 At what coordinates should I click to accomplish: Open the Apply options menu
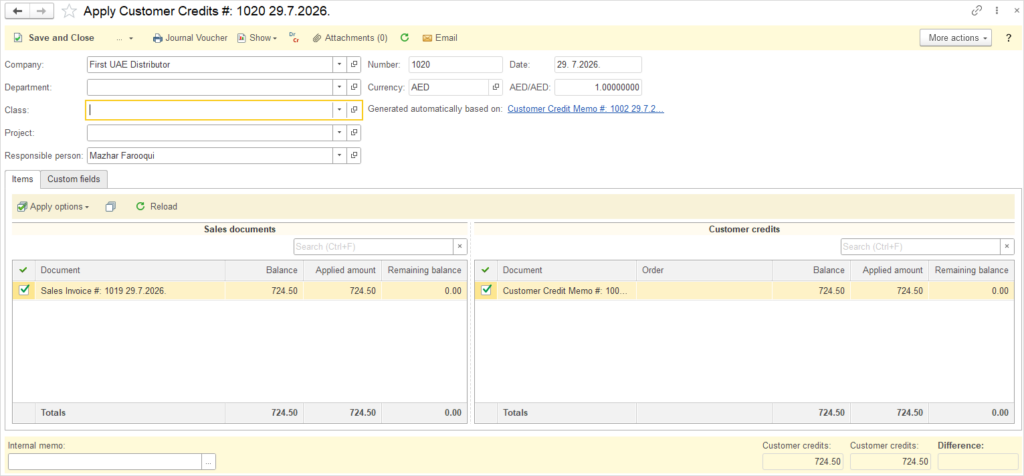coord(53,206)
